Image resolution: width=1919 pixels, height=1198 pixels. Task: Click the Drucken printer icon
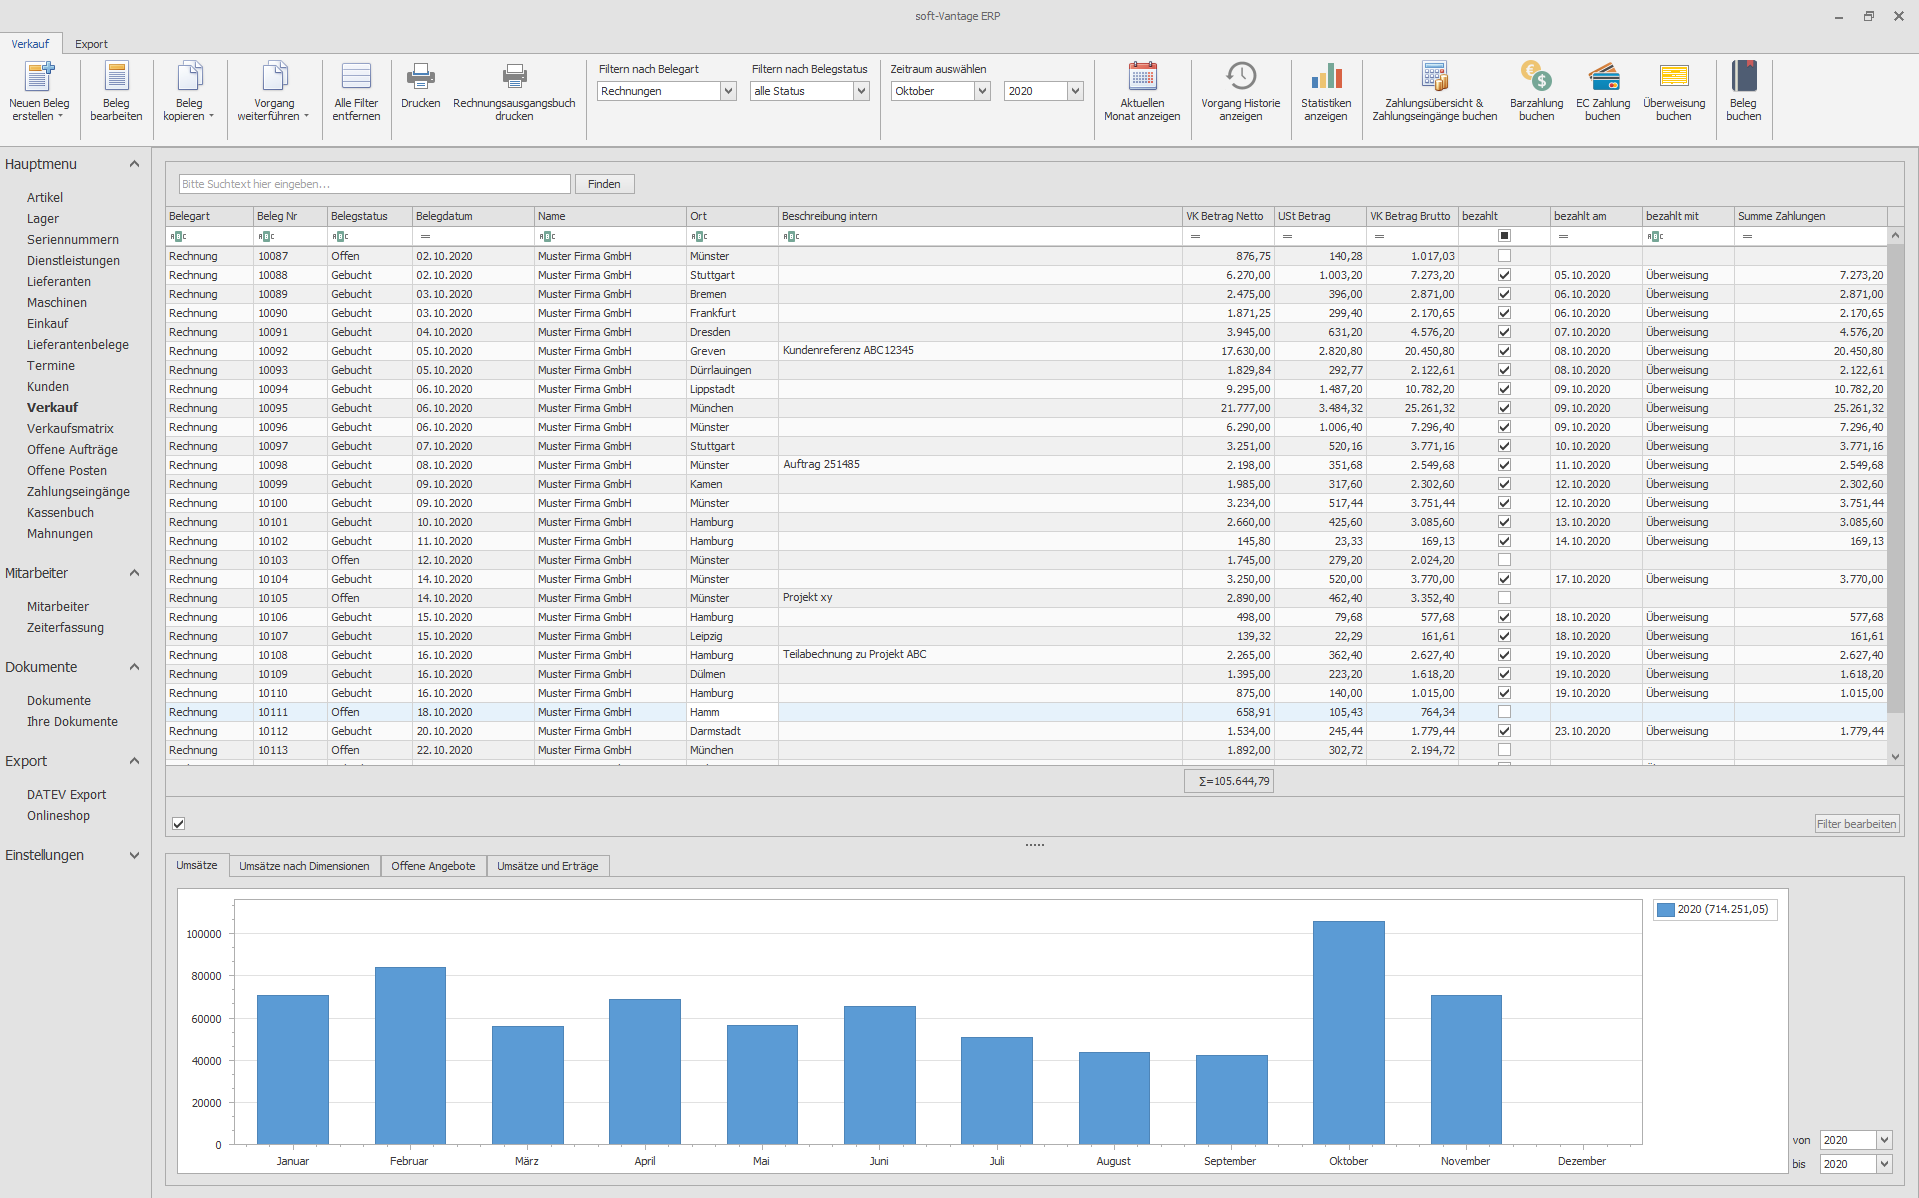click(420, 77)
